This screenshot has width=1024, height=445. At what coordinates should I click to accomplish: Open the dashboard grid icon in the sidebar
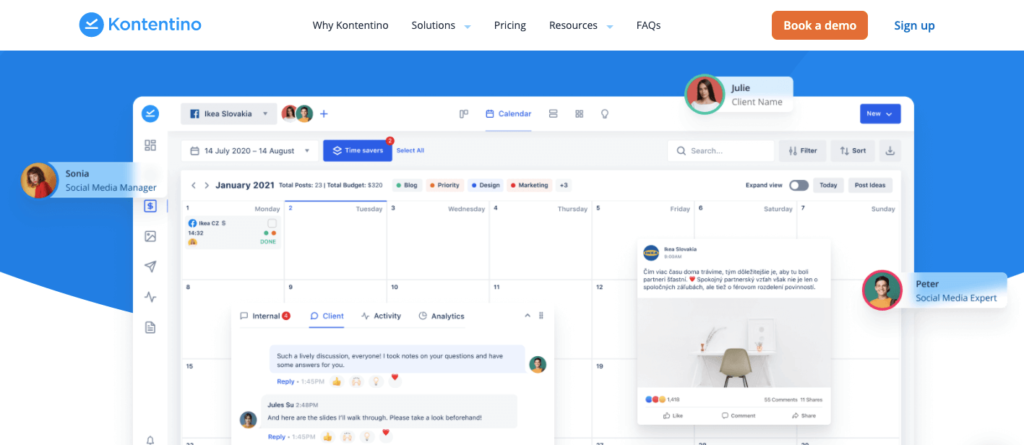point(150,145)
